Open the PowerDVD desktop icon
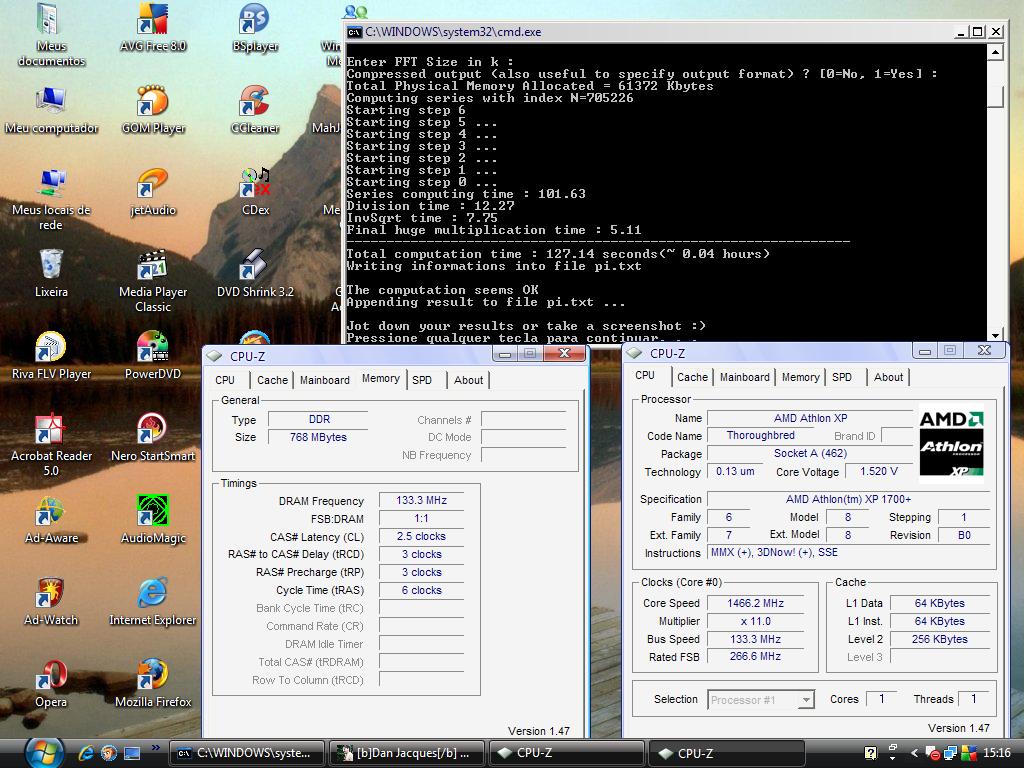 tap(153, 356)
